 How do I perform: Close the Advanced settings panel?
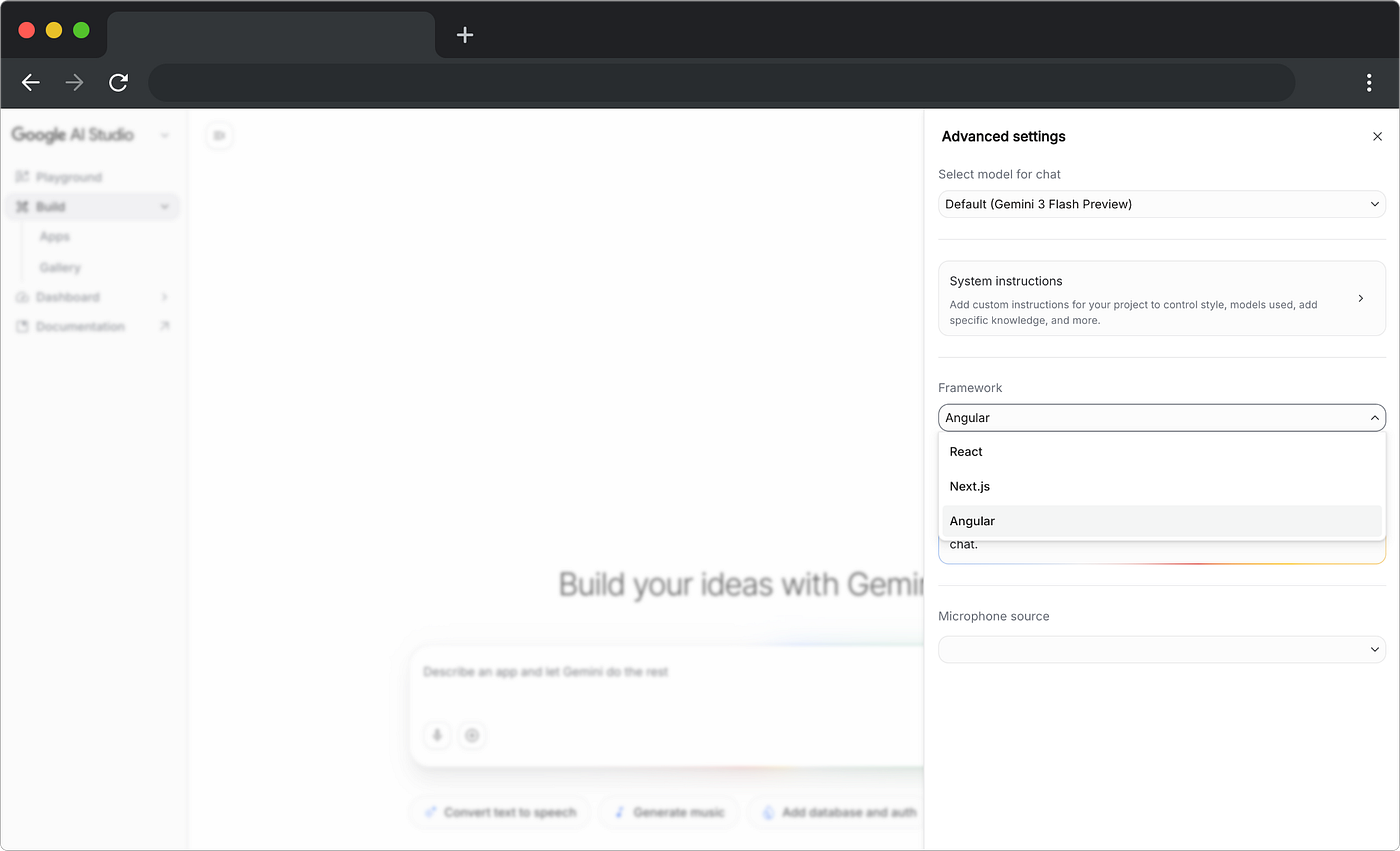[1377, 136]
